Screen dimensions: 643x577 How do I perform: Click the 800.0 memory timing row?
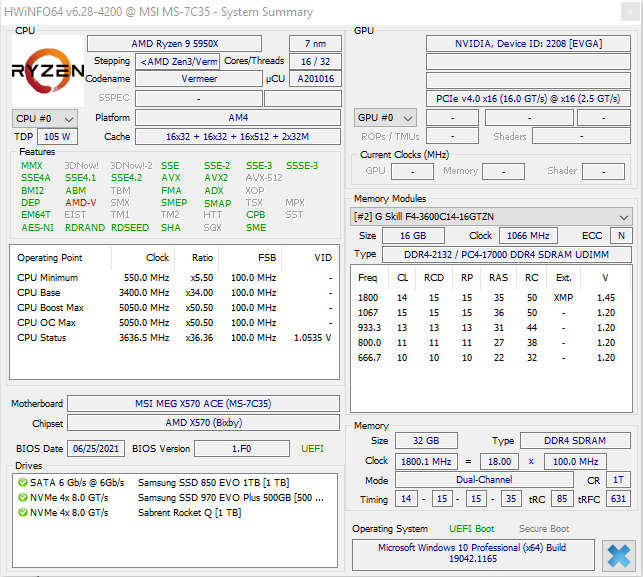[x=490, y=343]
